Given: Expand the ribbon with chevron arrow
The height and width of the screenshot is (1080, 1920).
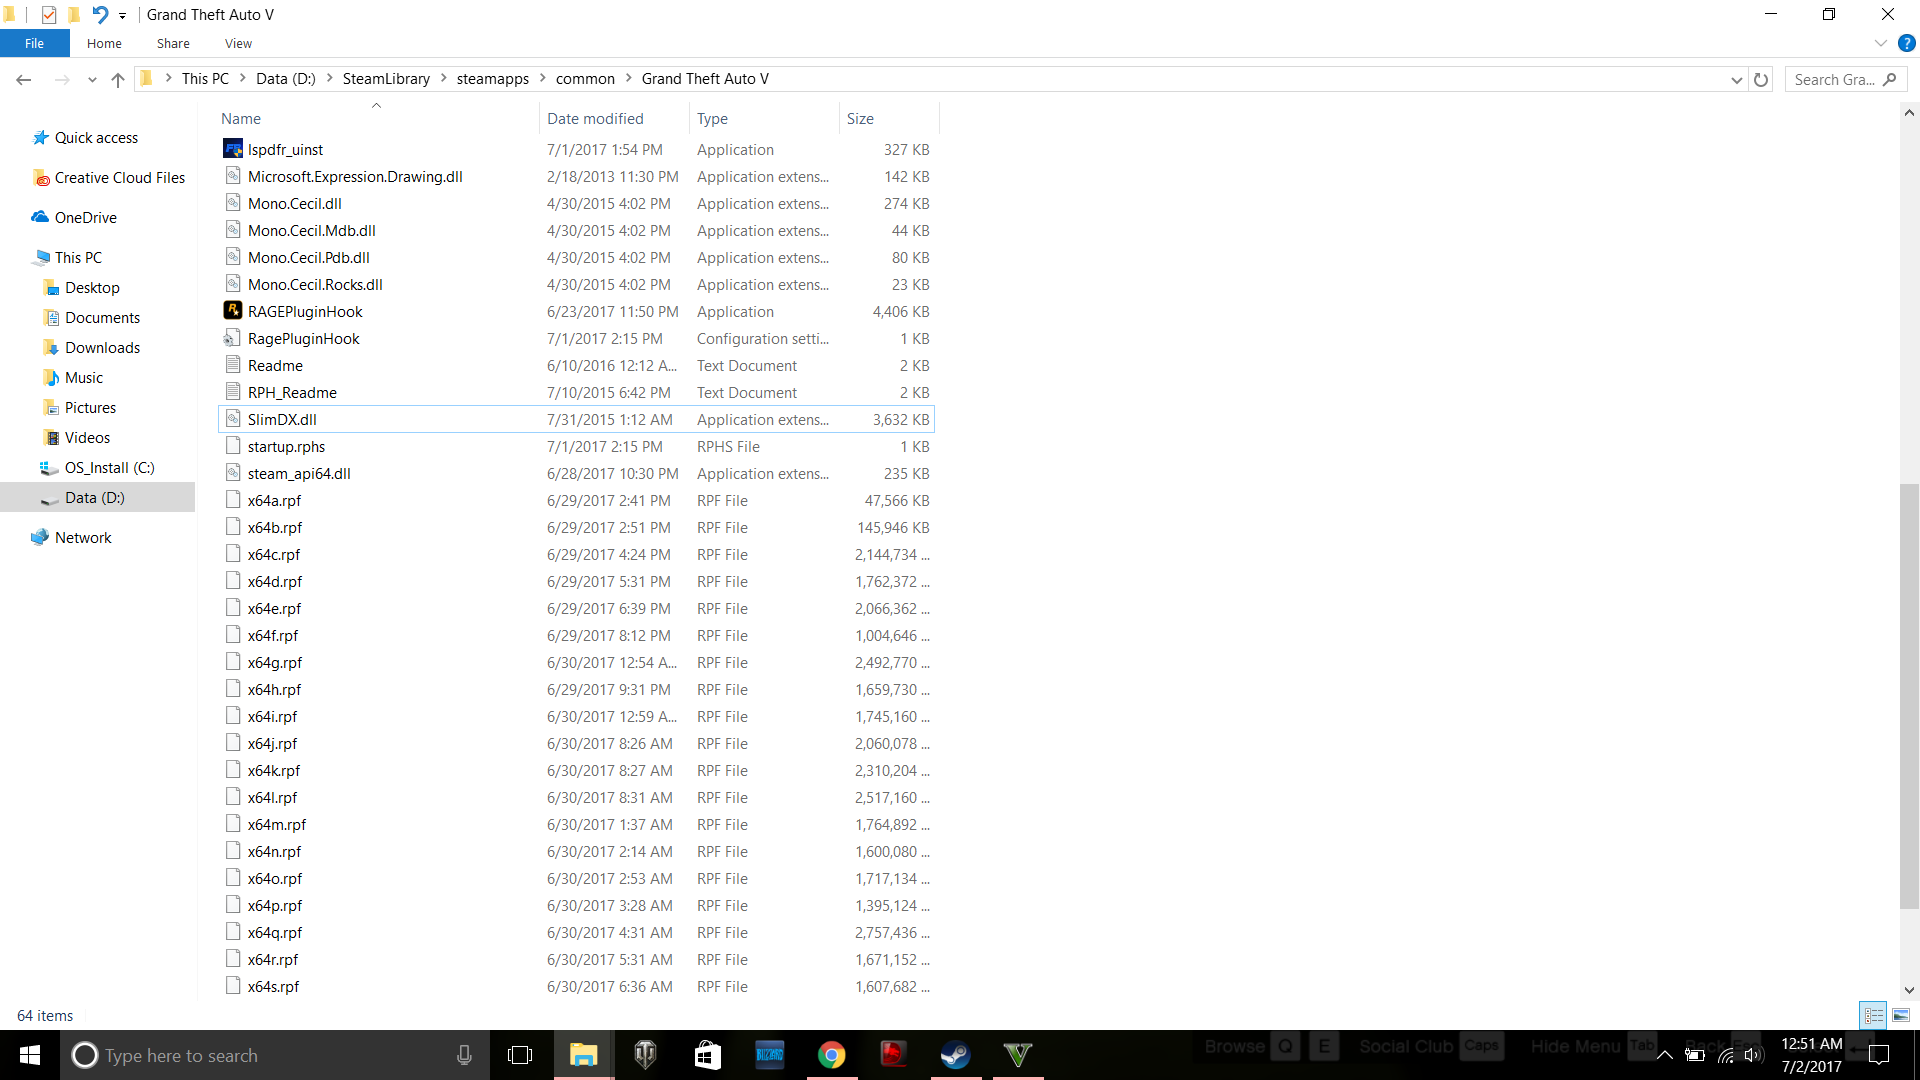Looking at the screenshot, I should click(1880, 43).
